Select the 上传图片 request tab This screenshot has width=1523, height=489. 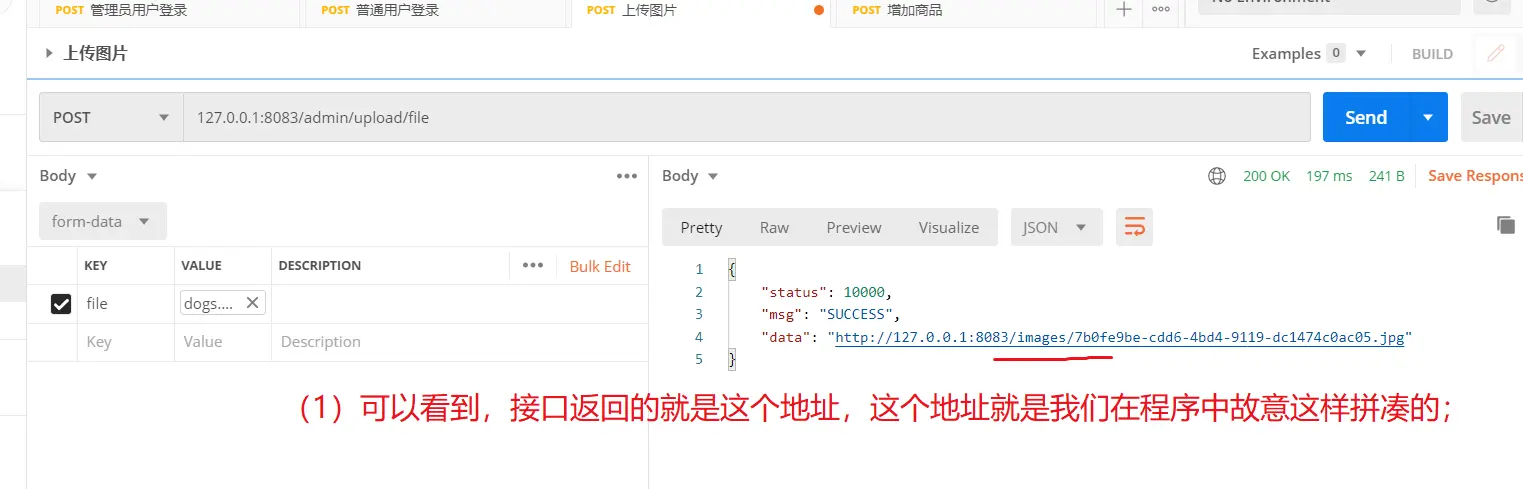[x=632, y=10]
